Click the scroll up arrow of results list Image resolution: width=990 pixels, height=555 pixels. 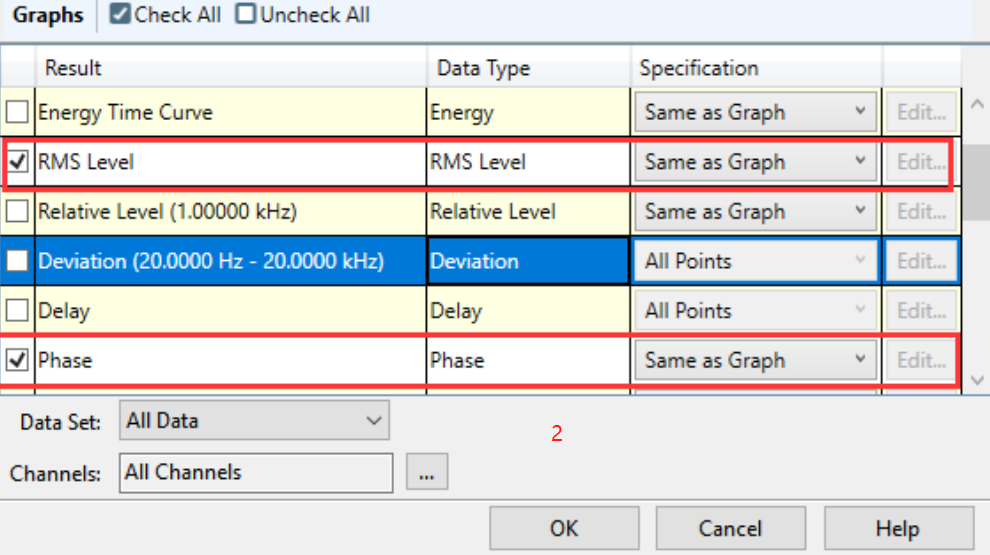[977, 104]
